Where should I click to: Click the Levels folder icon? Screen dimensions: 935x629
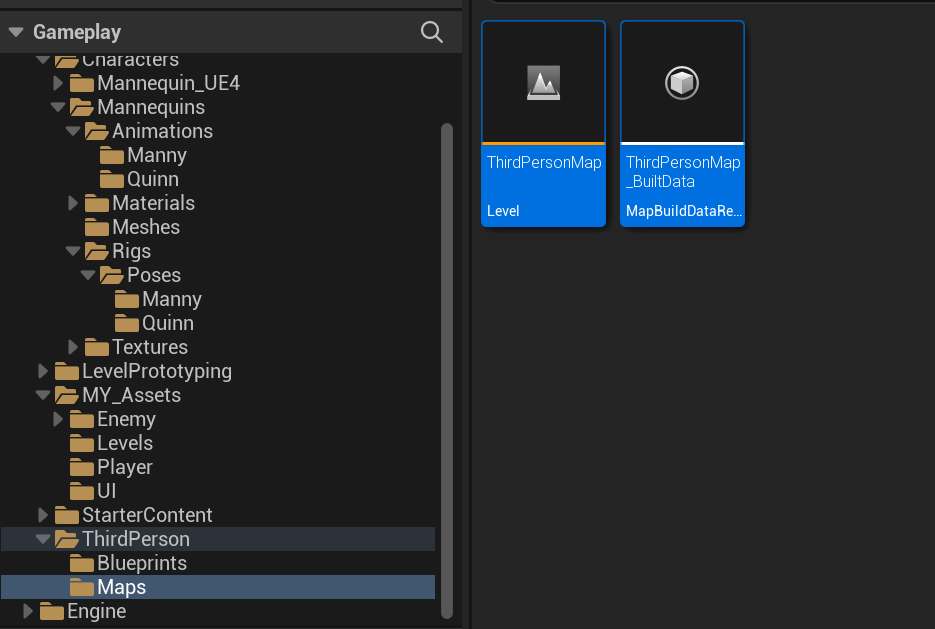pos(82,443)
